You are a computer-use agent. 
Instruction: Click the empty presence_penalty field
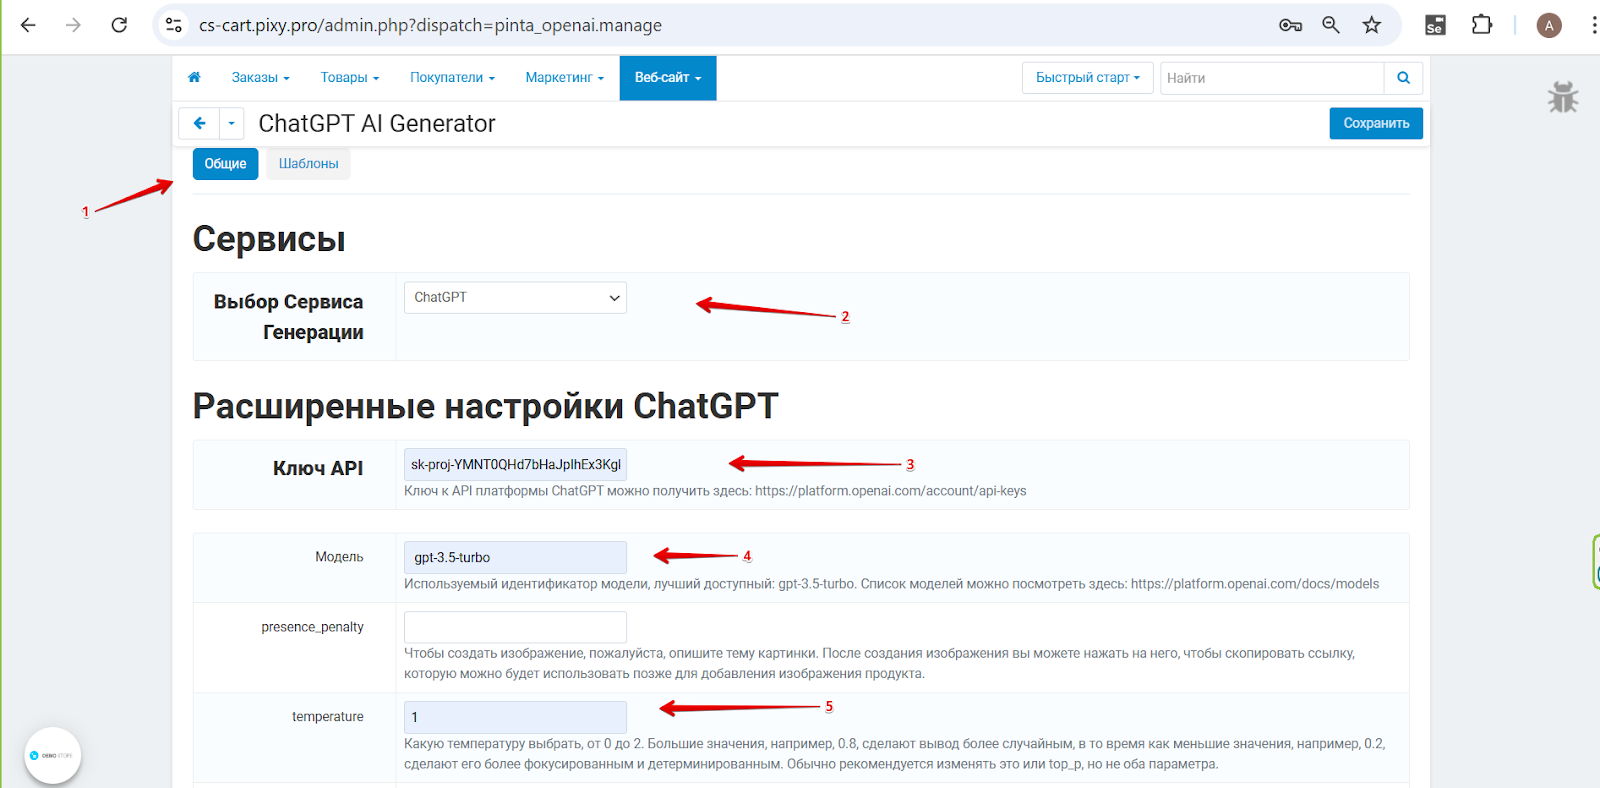point(515,627)
